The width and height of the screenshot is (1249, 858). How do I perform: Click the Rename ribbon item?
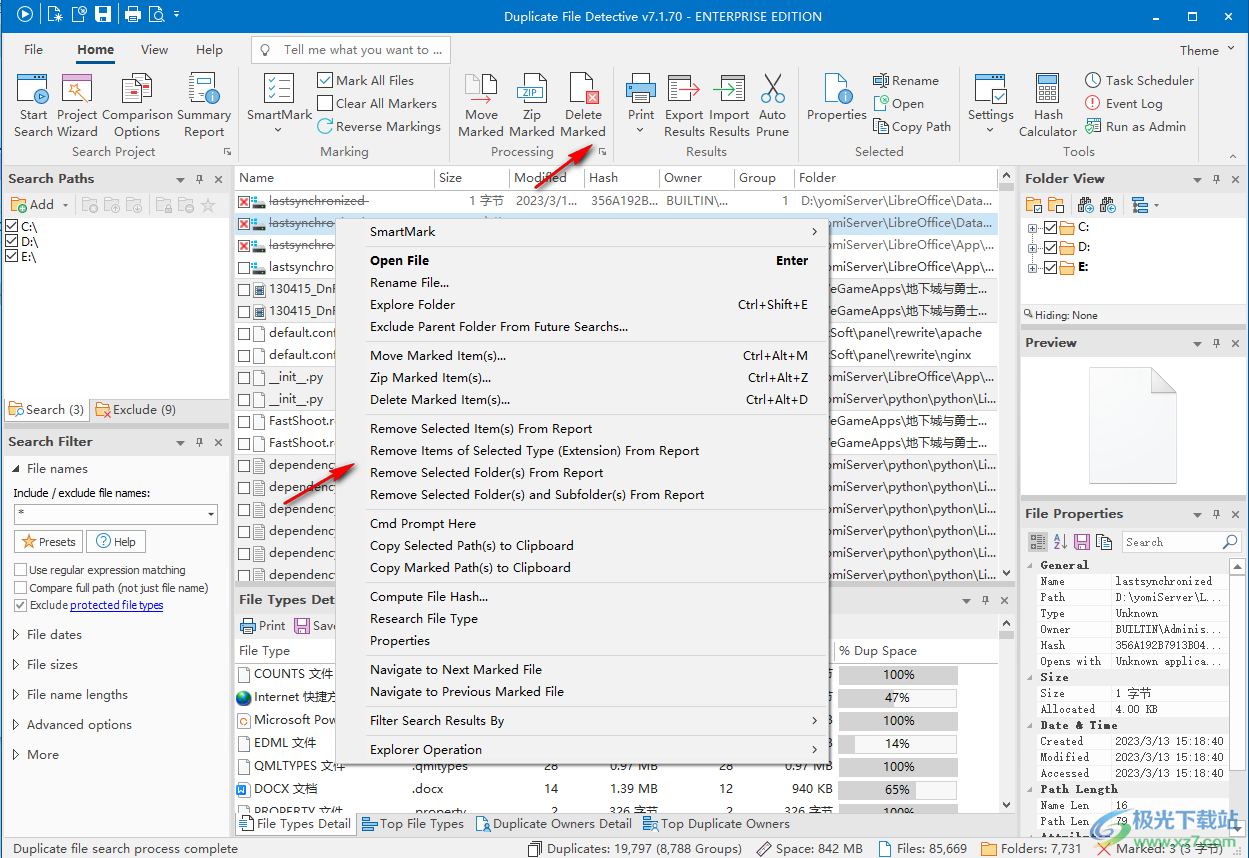905,81
